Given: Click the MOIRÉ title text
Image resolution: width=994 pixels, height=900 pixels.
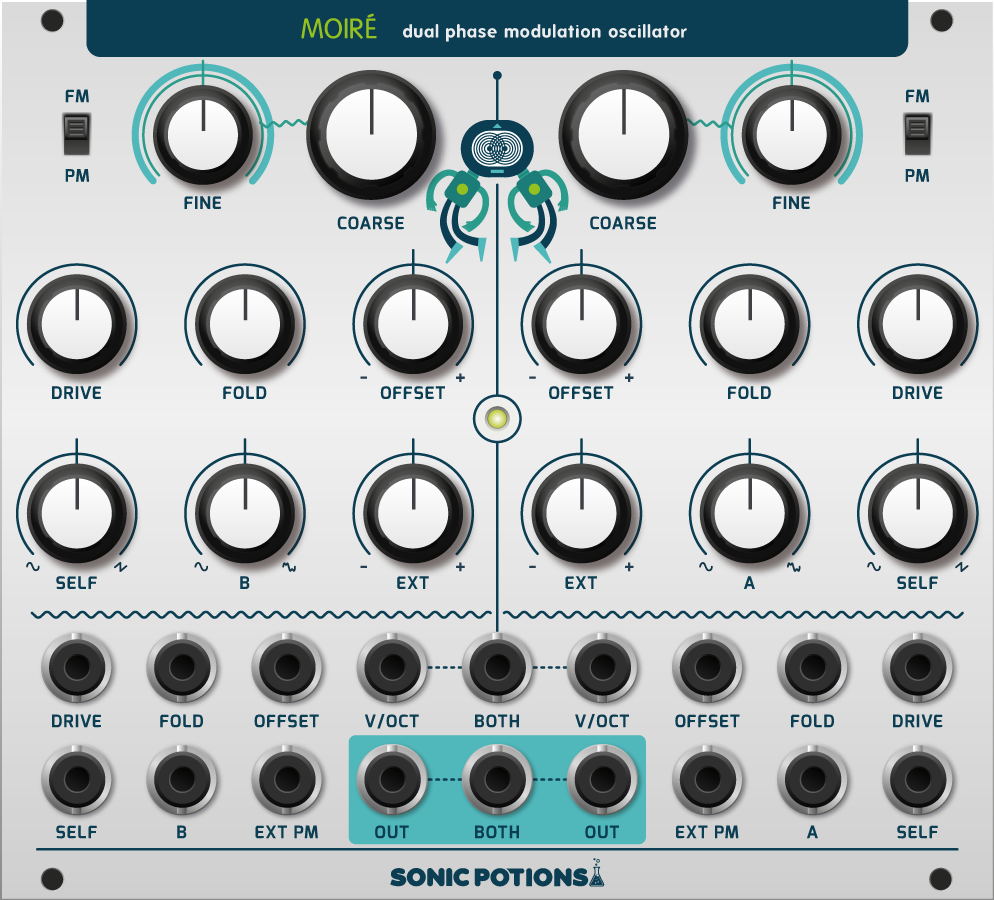Looking at the screenshot, I should (339, 29).
